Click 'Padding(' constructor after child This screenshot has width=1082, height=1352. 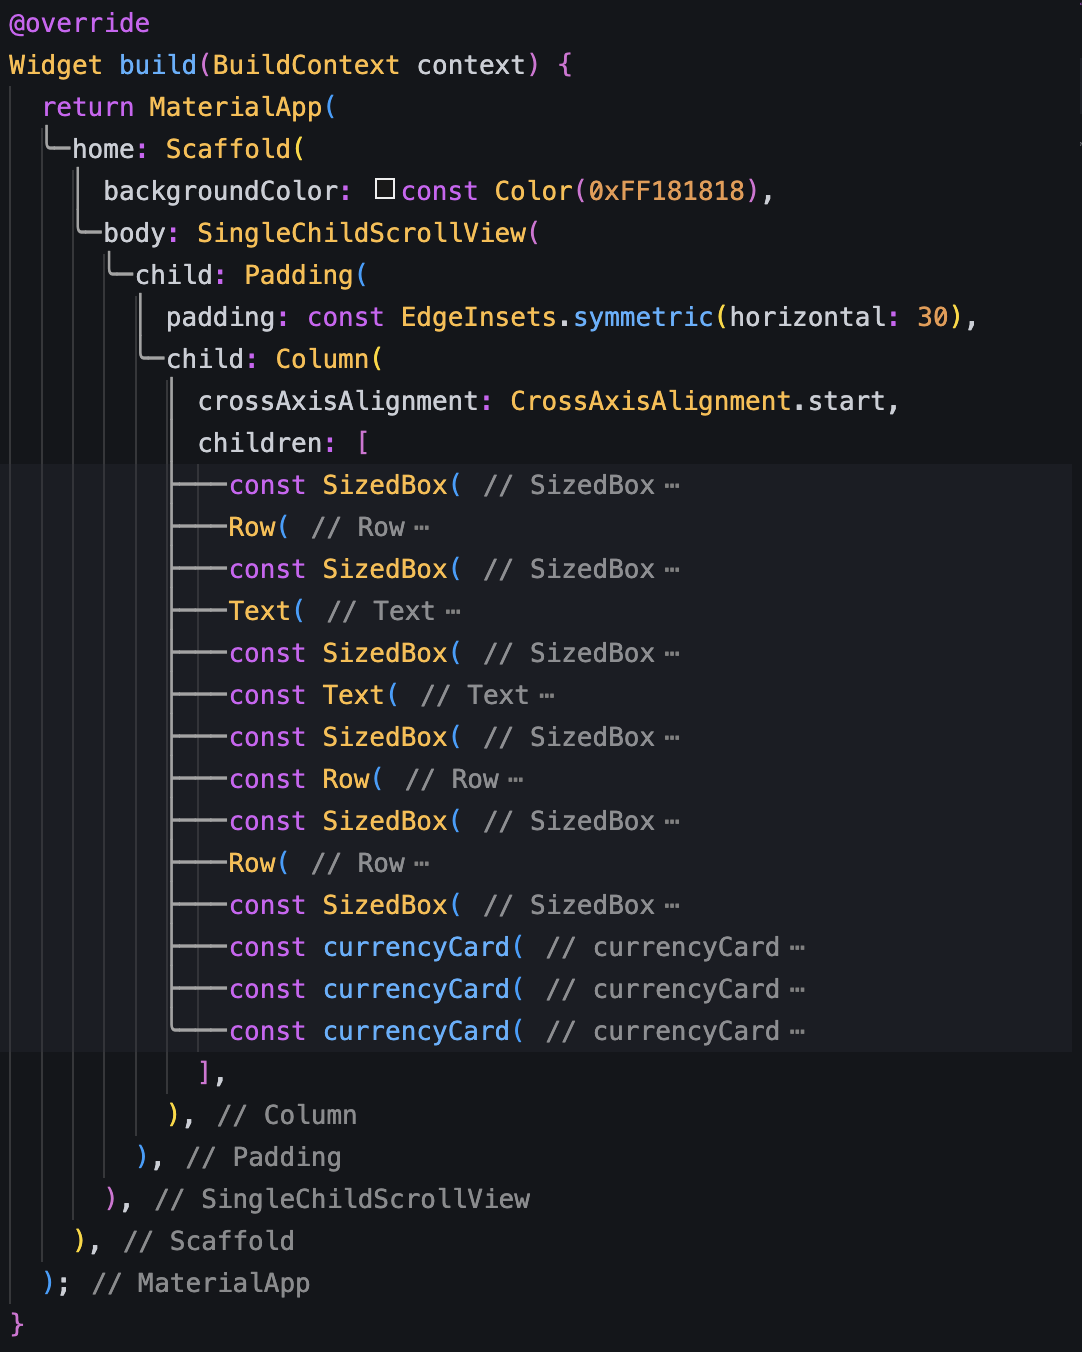pos(306,275)
